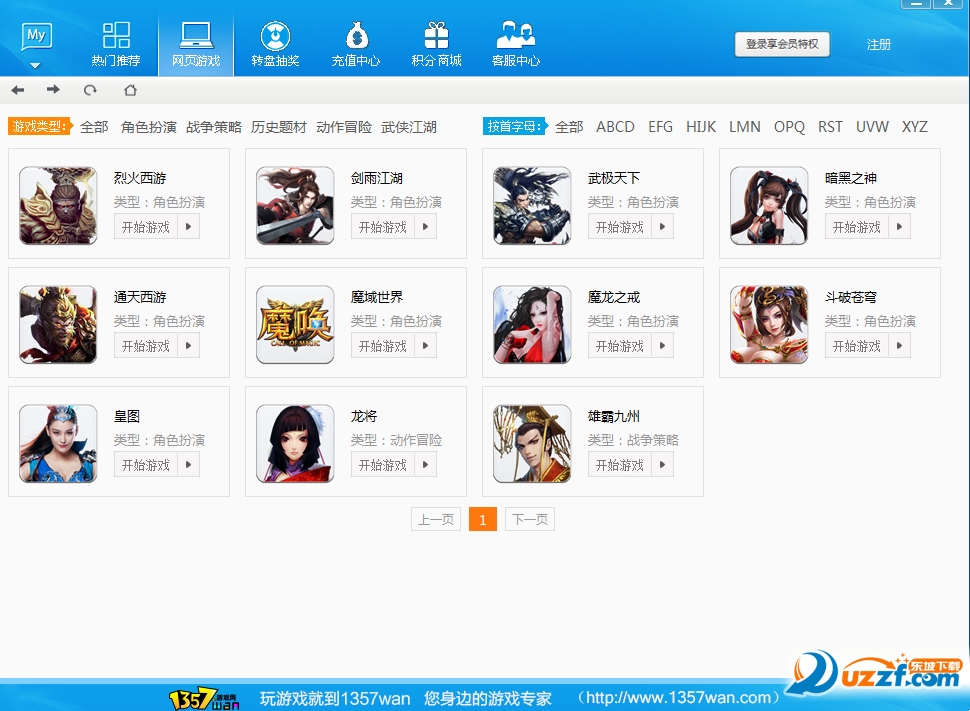The width and height of the screenshot is (970, 711).
Task: Go to next page 下一页
Action: point(530,519)
